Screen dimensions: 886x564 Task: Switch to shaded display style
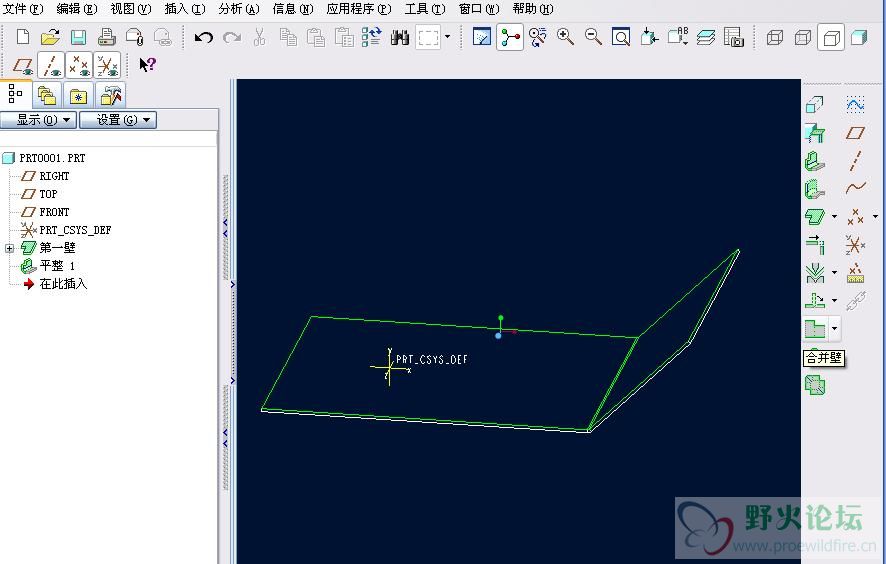pos(859,37)
